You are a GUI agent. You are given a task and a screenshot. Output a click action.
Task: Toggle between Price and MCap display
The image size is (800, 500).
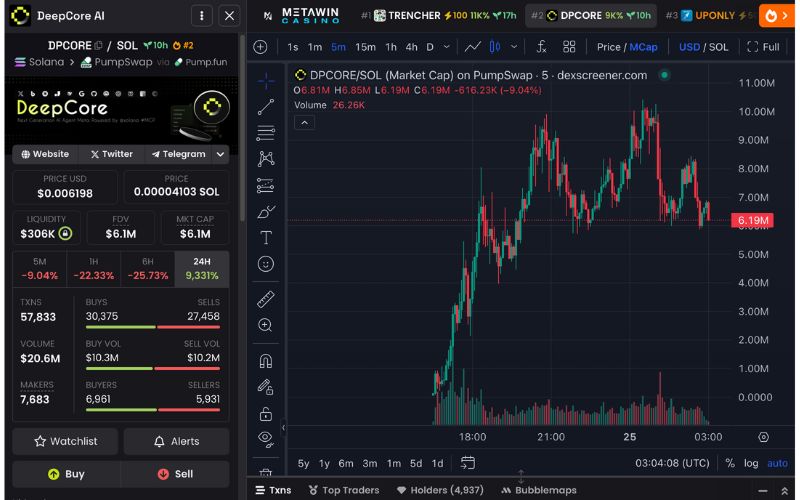tap(627, 47)
